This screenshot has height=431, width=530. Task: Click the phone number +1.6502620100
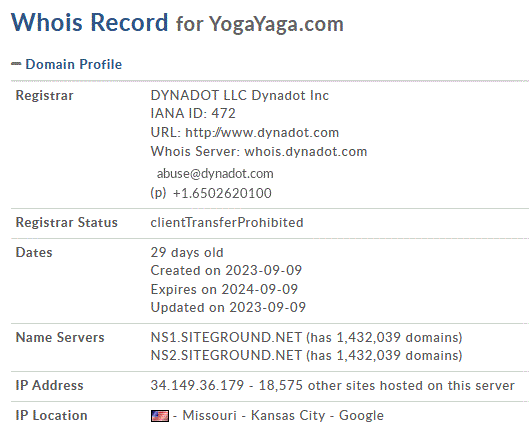coord(222,193)
